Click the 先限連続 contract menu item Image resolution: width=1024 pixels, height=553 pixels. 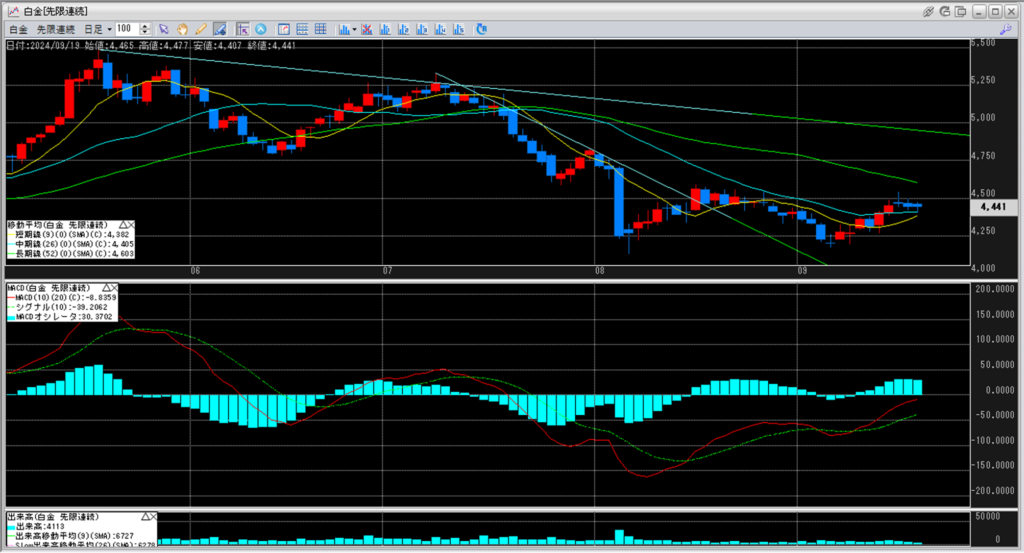tap(57, 29)
